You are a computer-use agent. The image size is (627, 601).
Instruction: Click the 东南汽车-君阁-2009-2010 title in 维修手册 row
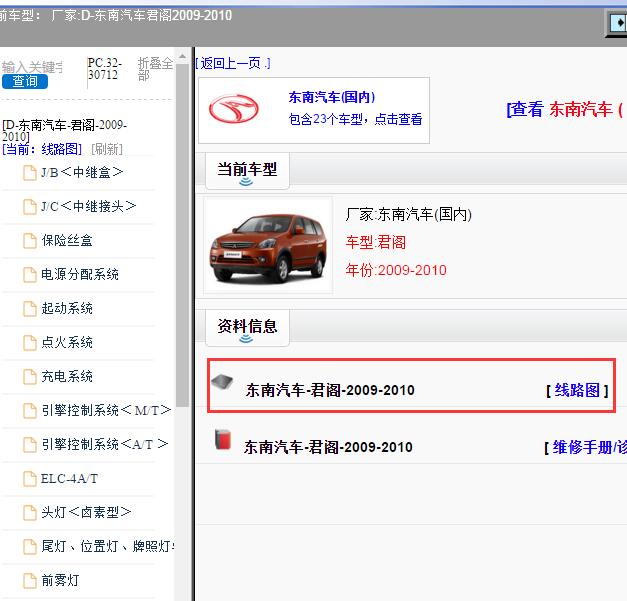click(328, 447)
